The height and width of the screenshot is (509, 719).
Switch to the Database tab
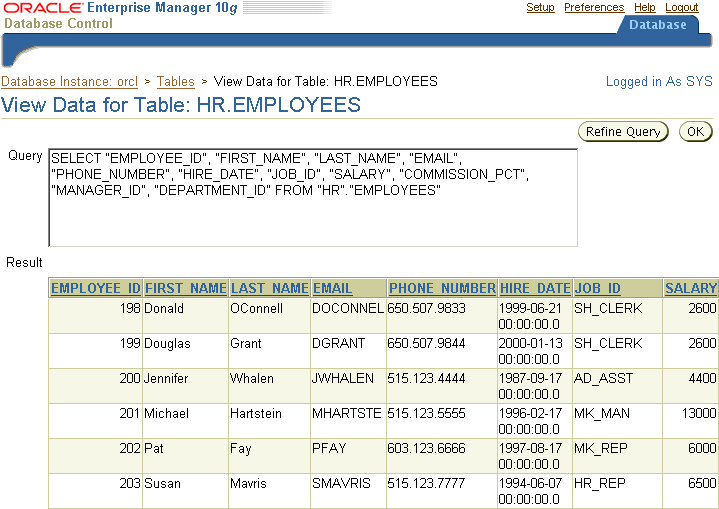point(657,25)
